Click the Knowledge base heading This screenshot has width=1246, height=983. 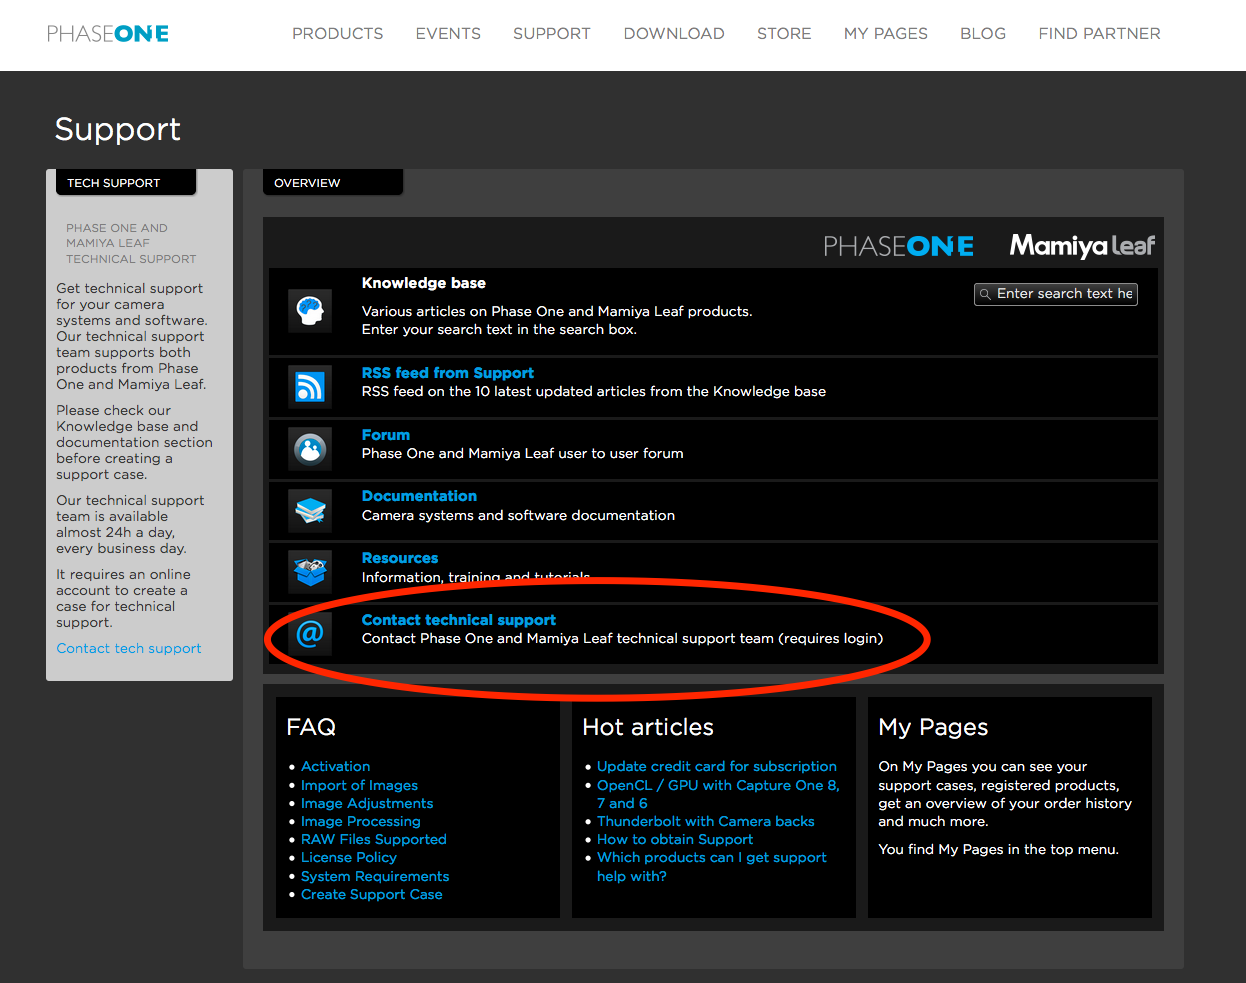coord(424,283)
